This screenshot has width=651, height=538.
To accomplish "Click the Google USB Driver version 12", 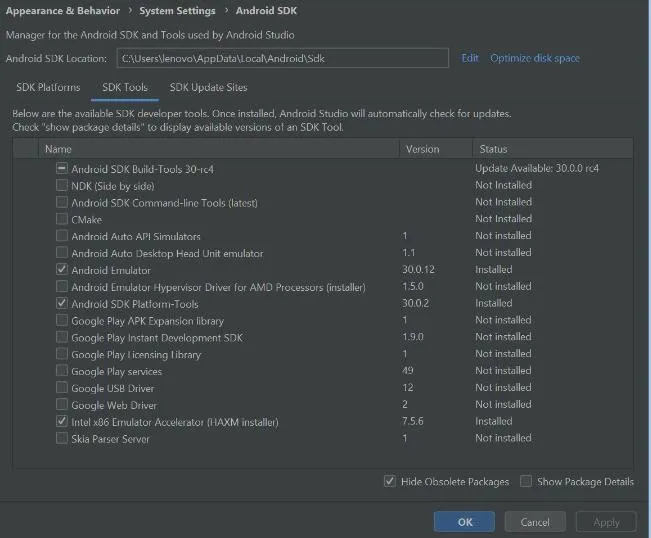I will tap(408, 388).
